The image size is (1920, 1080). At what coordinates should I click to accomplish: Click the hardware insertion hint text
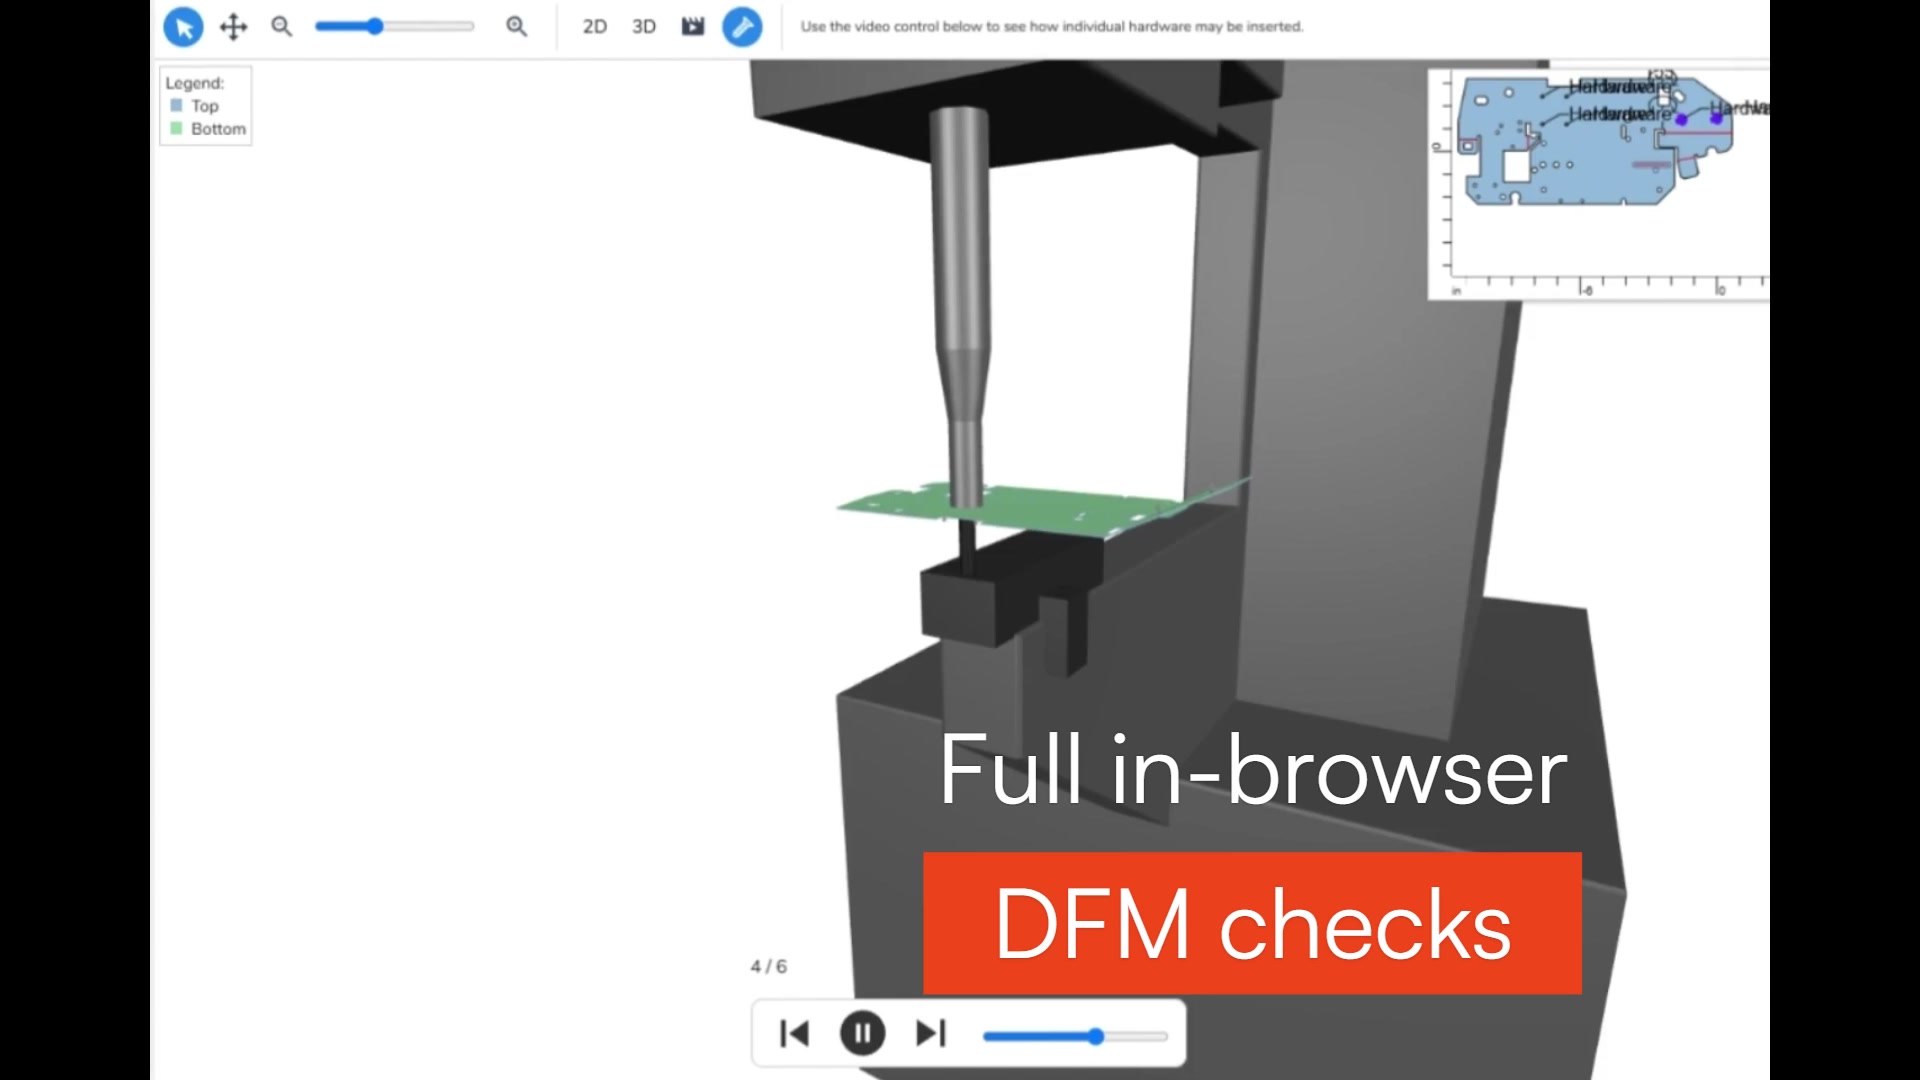tap(1051, 27)
